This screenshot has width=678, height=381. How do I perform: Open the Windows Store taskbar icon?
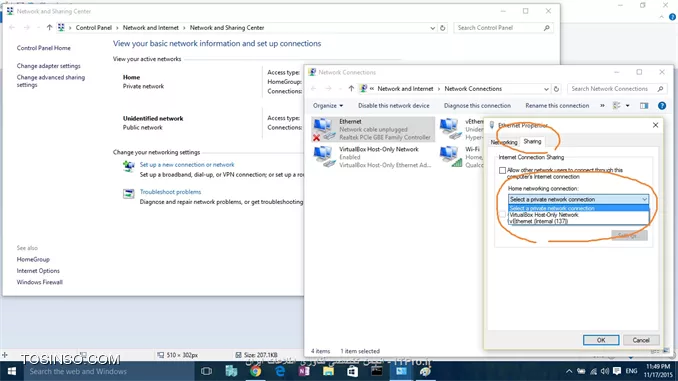point(352,371)
